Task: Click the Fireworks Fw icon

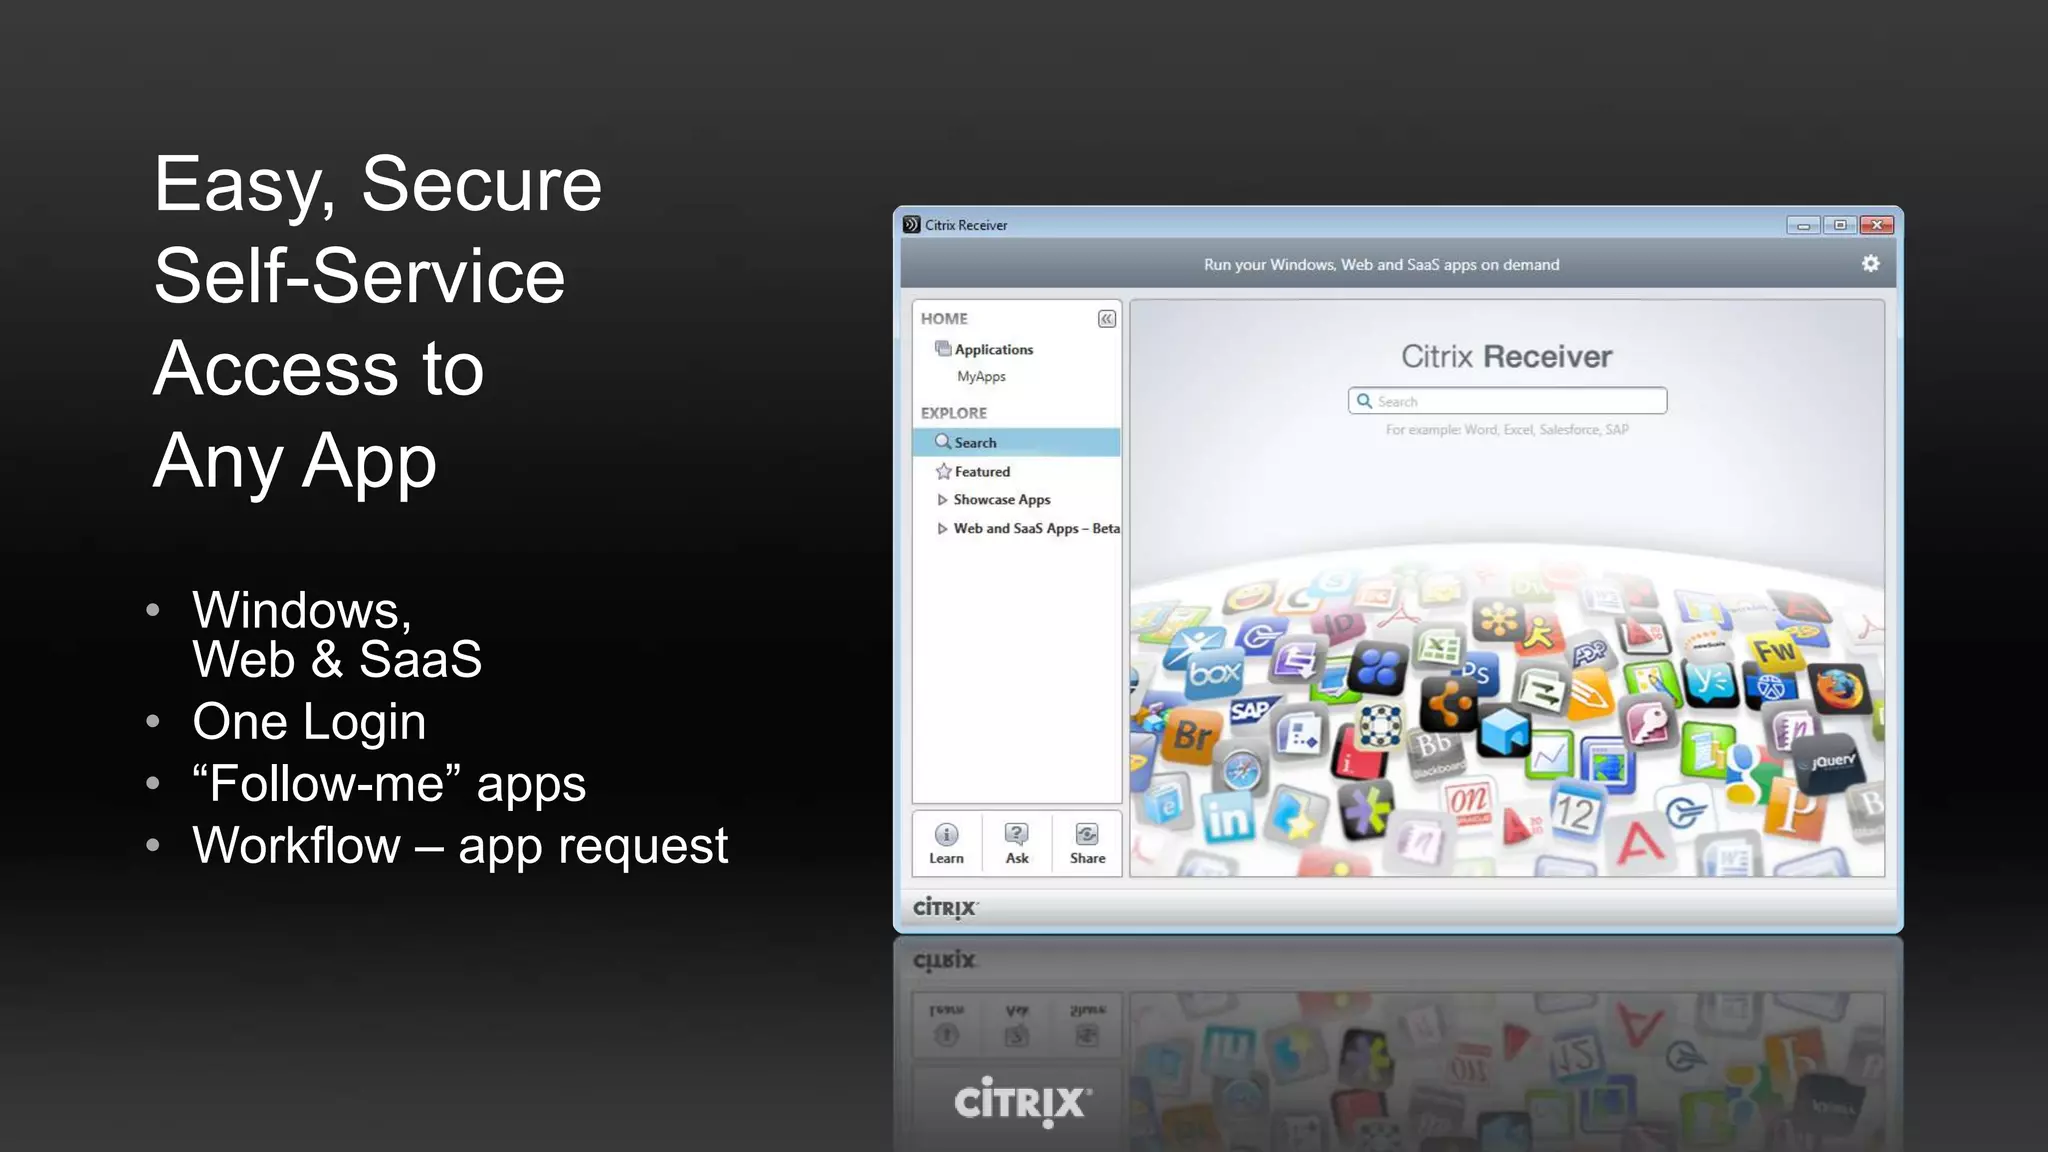Action: click(1775, 652)
